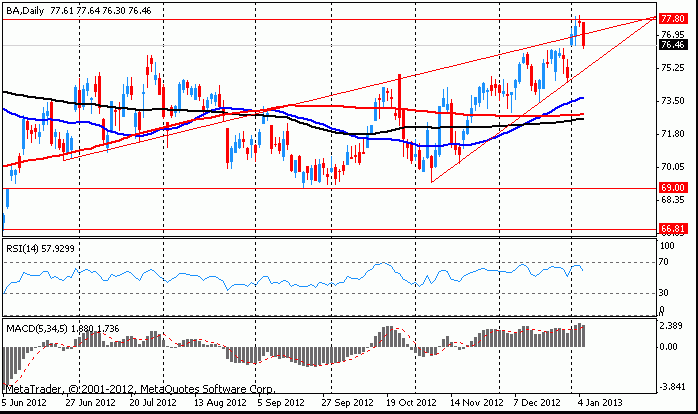Click the MACD(5,34,5) indicator label

(63, 329)
